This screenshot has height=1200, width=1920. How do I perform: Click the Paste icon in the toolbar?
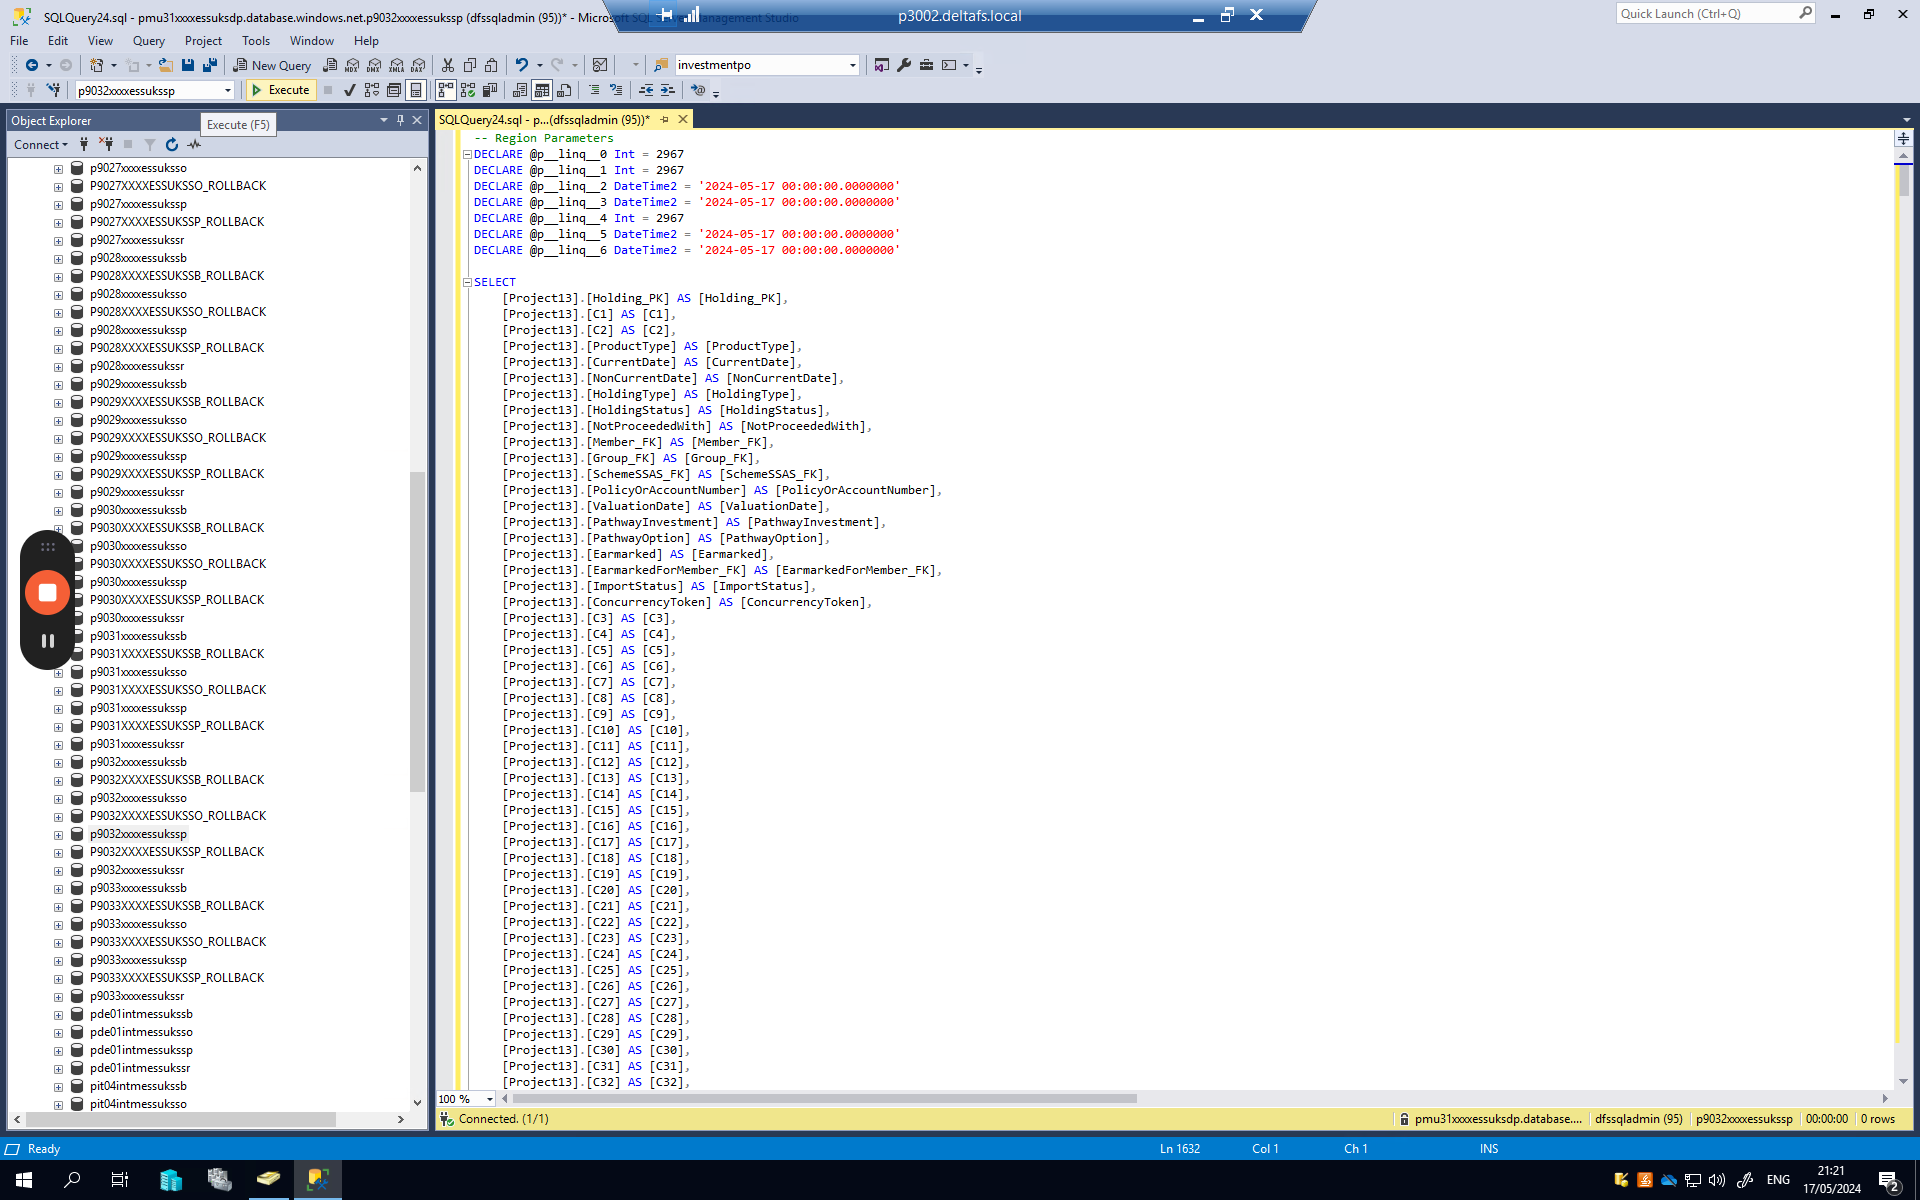pos(492,65)
